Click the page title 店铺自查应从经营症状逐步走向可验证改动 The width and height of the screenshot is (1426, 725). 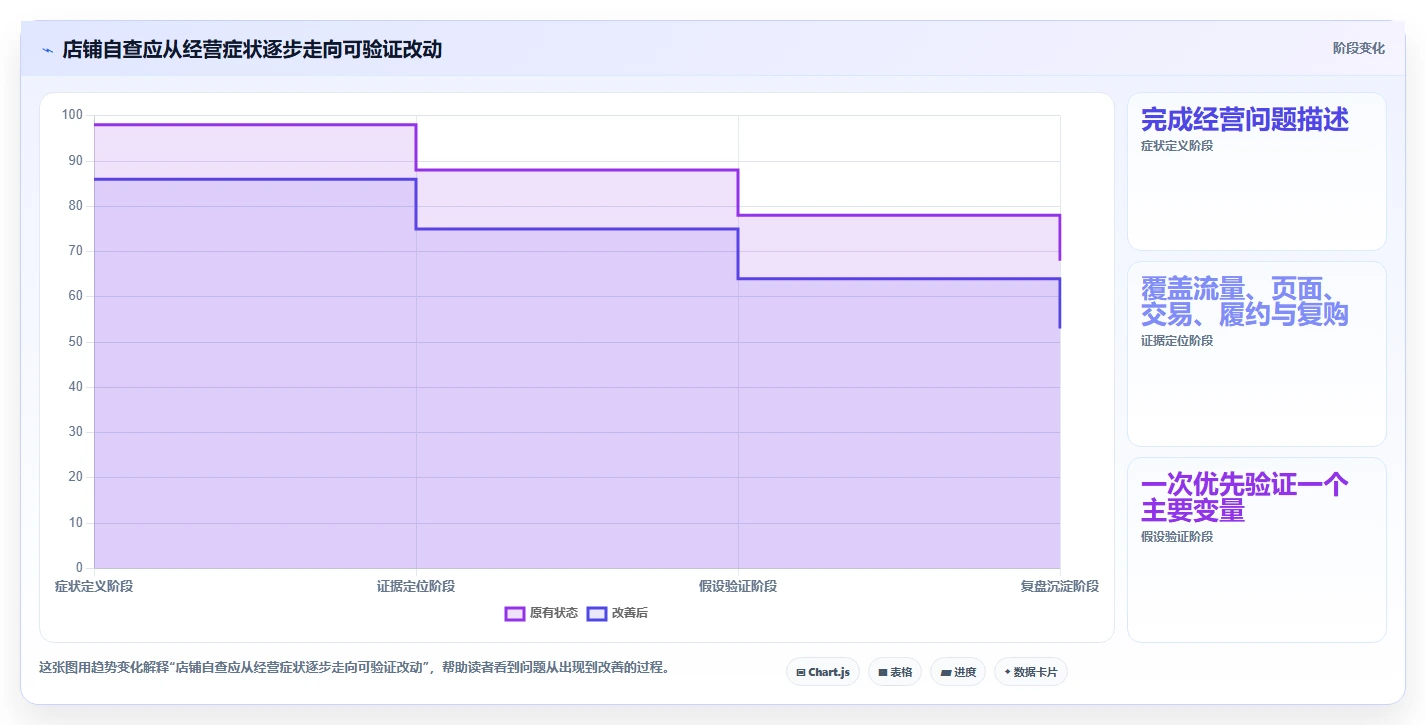tap(252, 49)
